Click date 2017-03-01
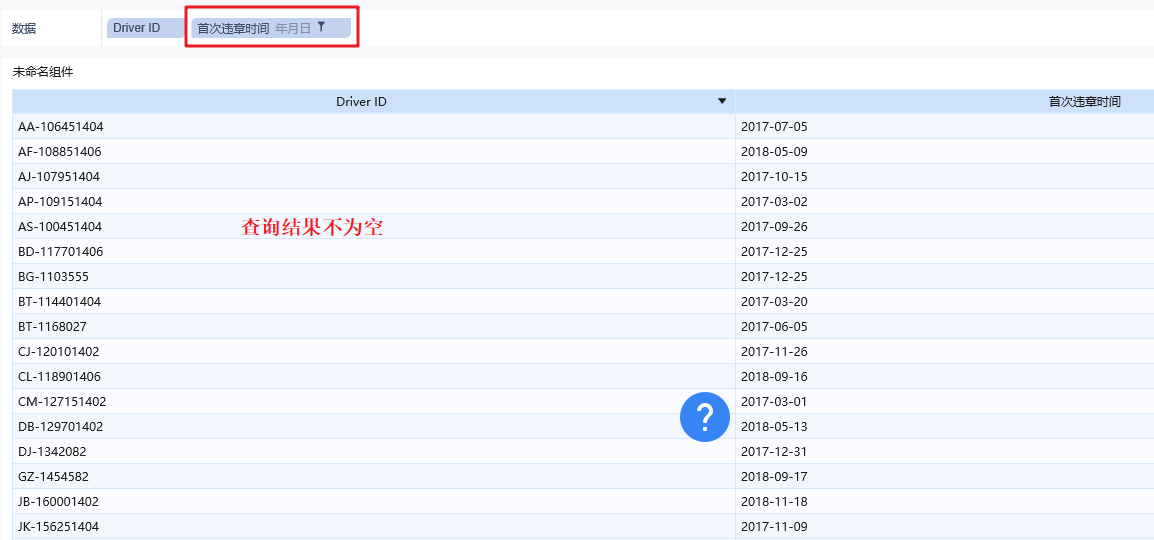Image resolution: width=1154 pixels, height=540 pixels. [x=774, y=402]
